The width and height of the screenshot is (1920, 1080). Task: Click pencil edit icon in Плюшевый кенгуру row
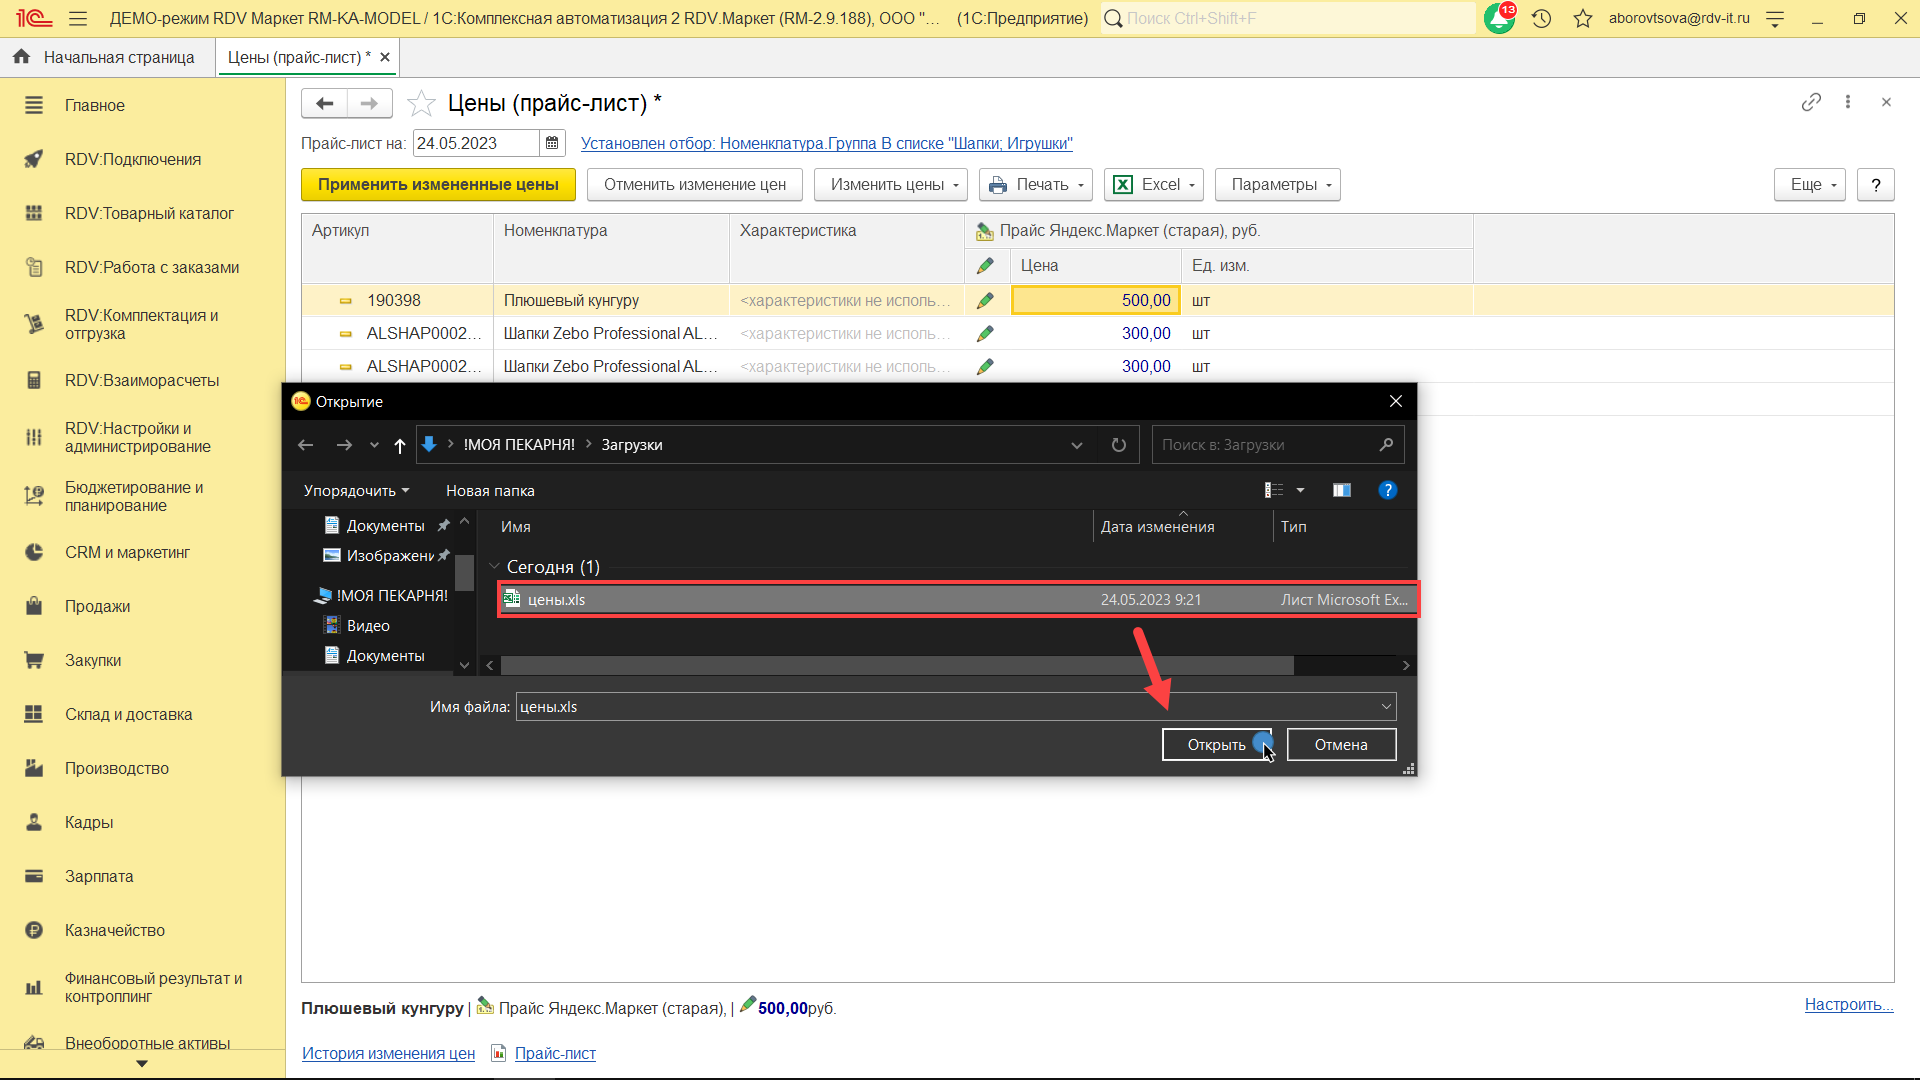click(x=985, y=300)
